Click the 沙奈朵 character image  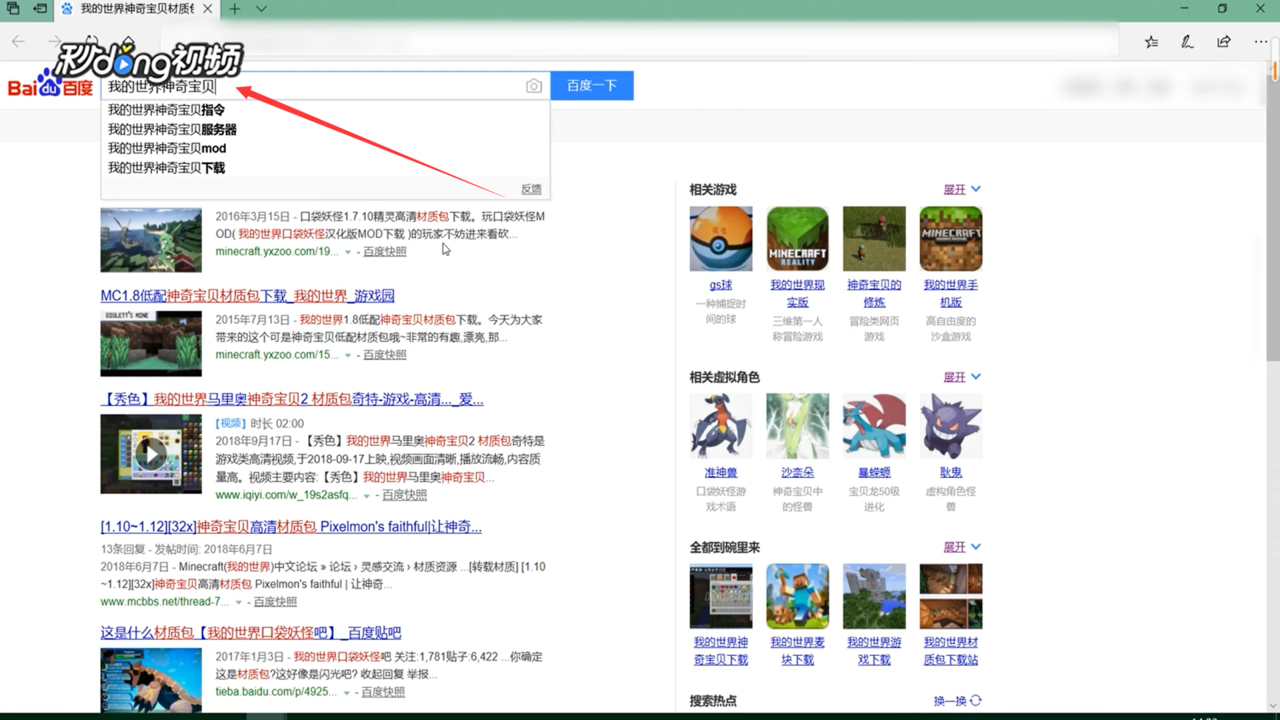(798, 426)
